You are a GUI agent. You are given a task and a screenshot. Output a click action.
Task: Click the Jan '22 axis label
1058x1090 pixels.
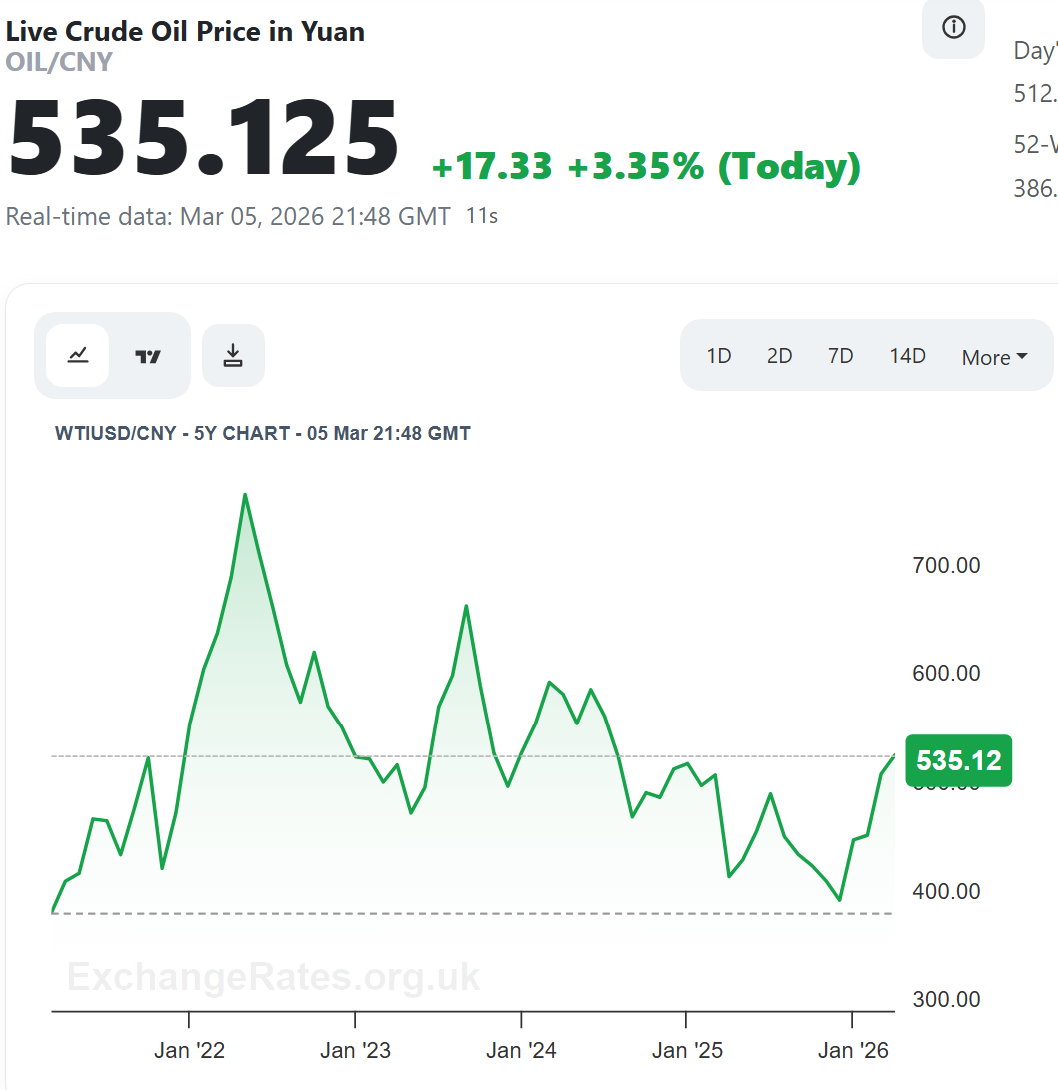tap(189, 1050)
